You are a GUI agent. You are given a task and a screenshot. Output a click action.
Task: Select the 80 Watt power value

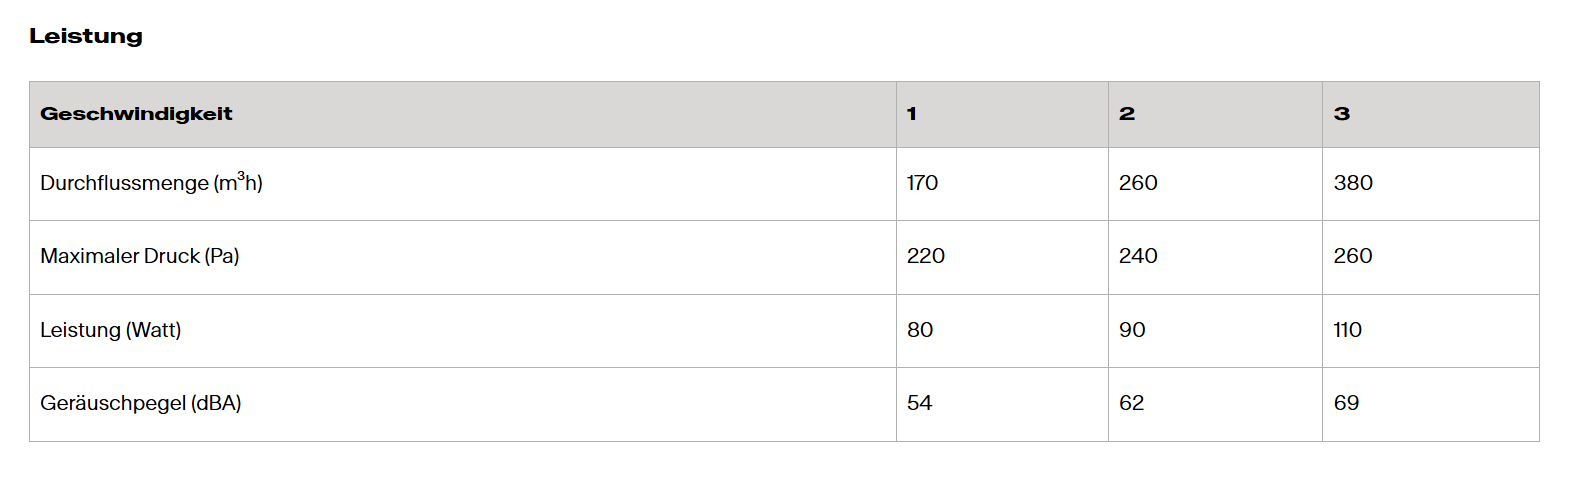[x=920, y=330]
